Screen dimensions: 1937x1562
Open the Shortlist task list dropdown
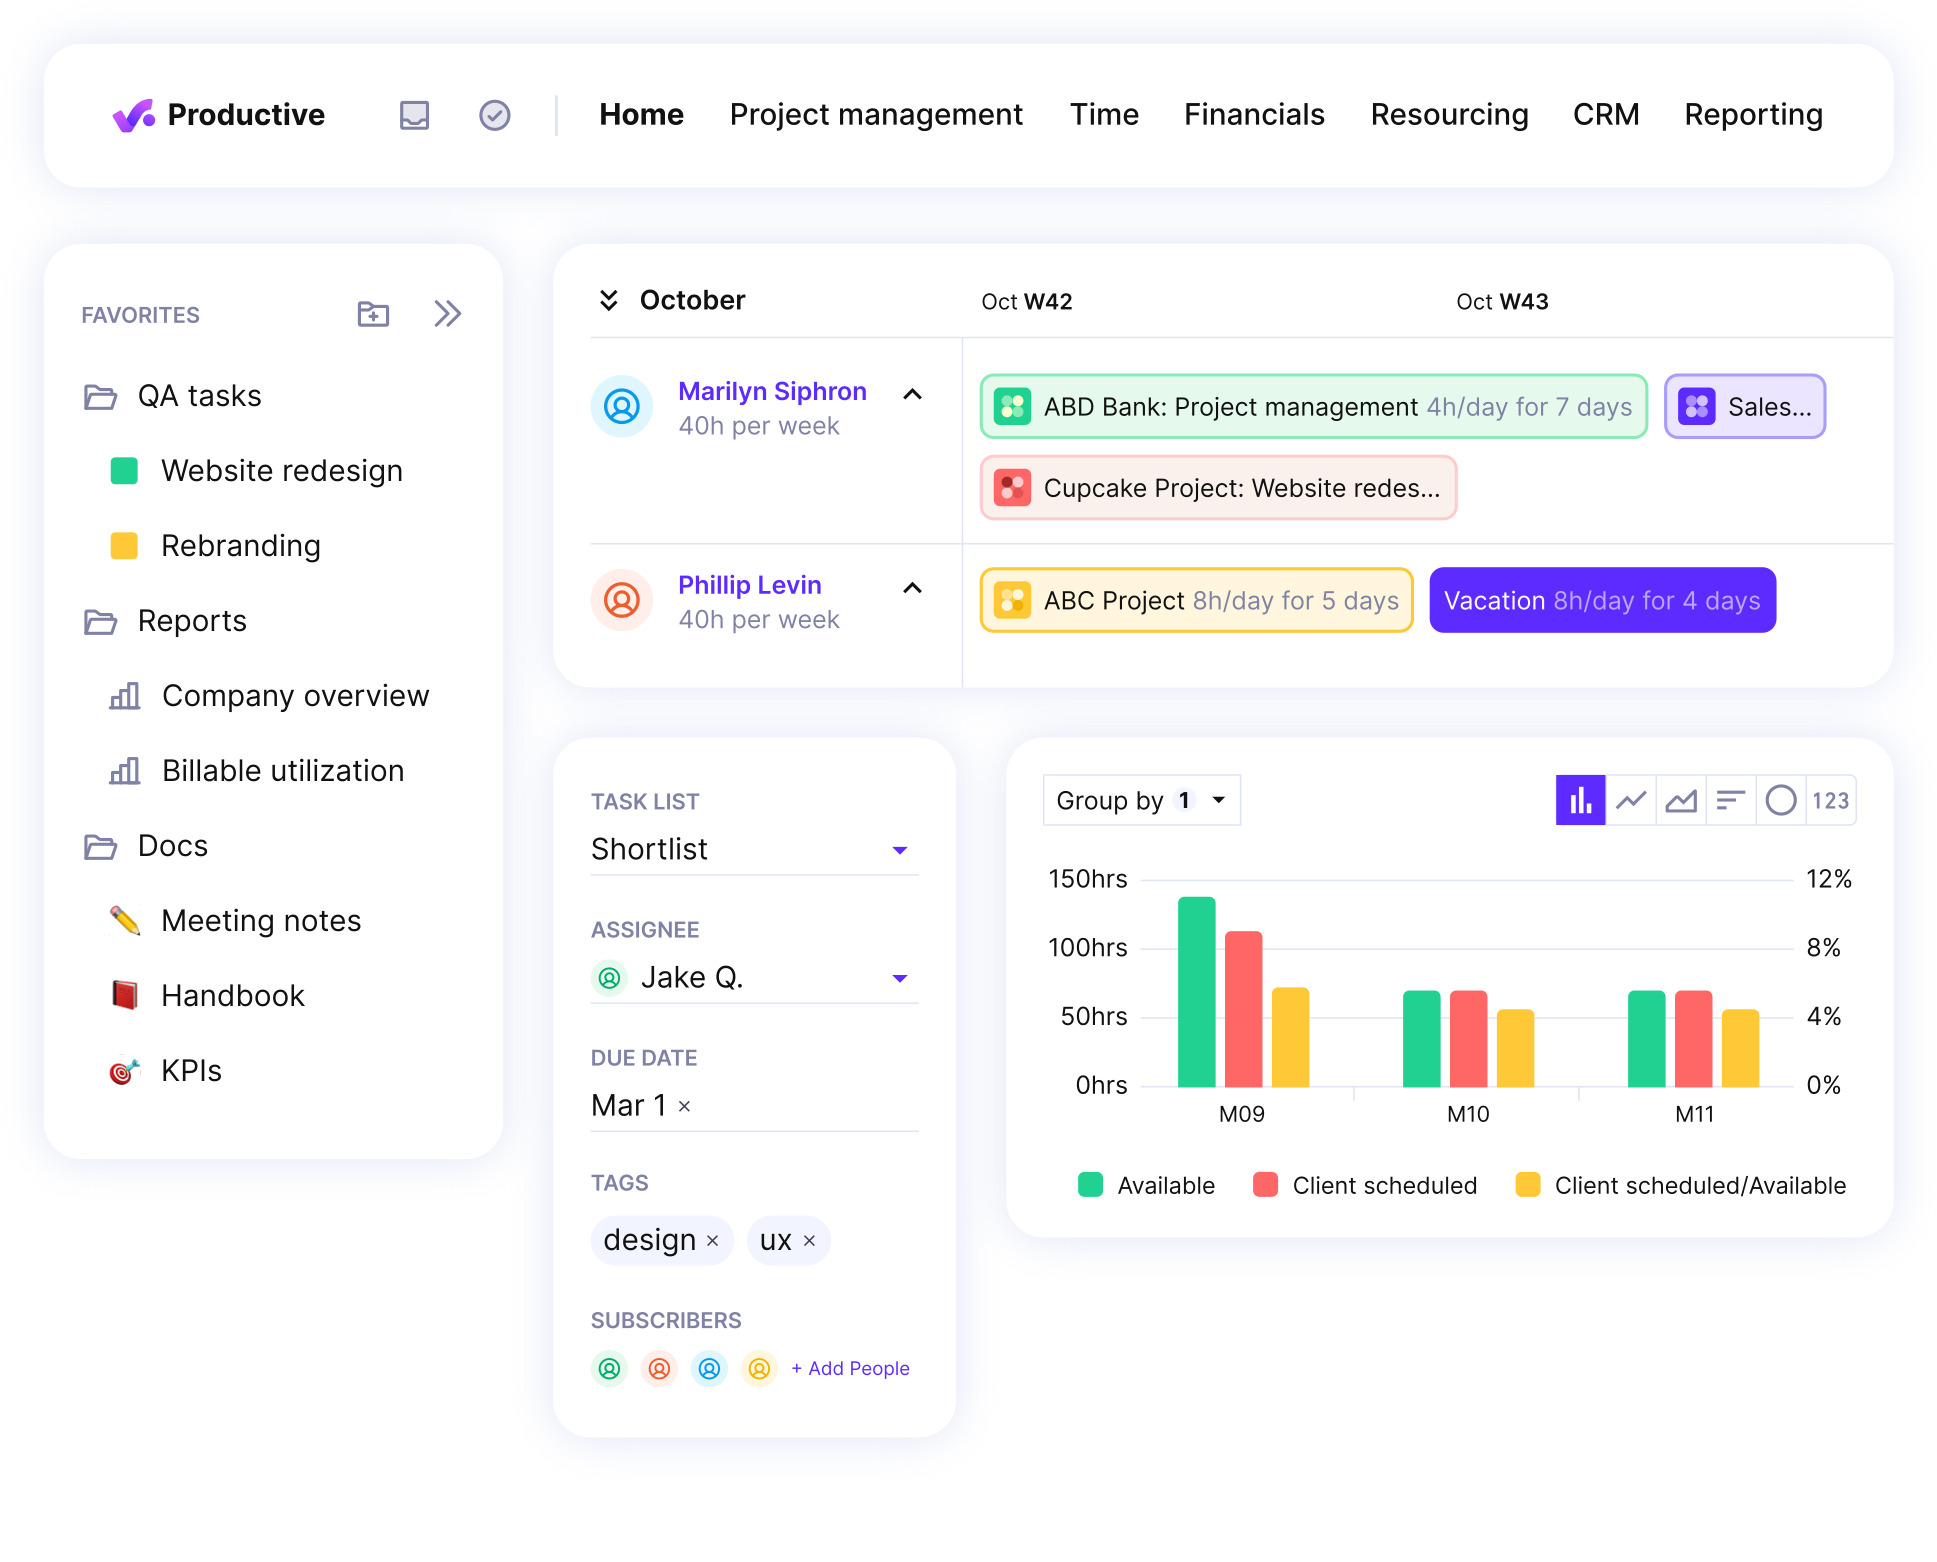pos(899,850)
